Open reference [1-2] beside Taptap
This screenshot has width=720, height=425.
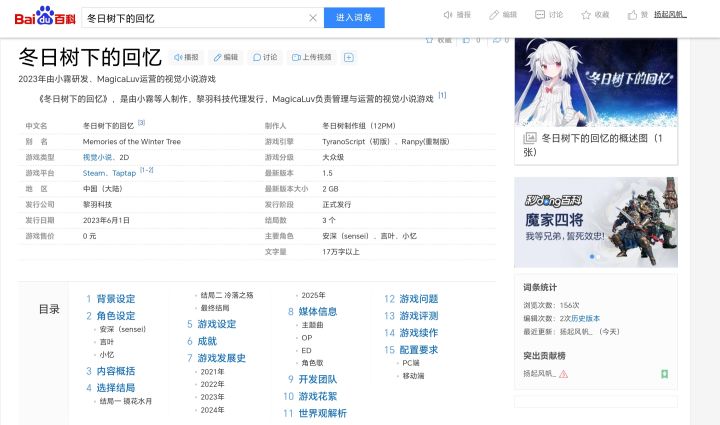(x=147, y=170)
